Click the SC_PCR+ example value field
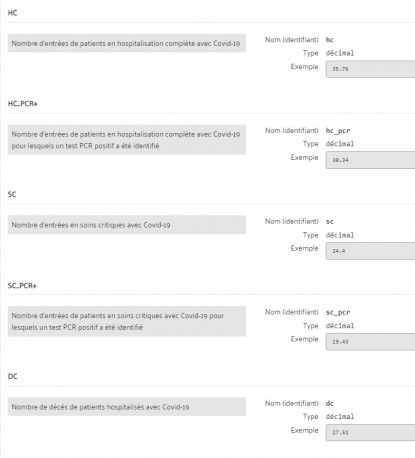Image resolution: width=415 pixels, height=458 pixels. point(370,342)
